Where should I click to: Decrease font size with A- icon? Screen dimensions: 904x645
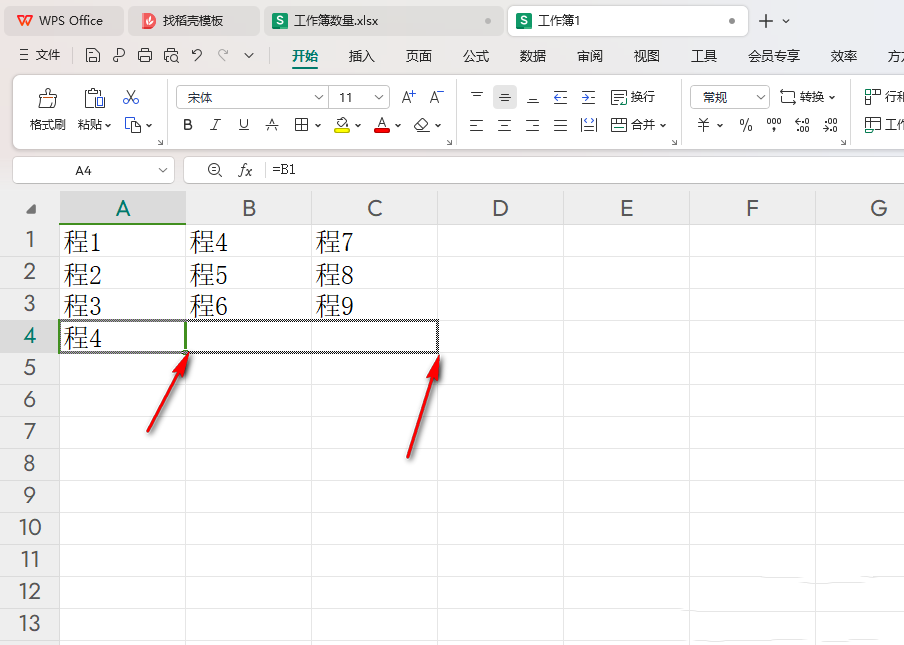click(x=436, y=97)
